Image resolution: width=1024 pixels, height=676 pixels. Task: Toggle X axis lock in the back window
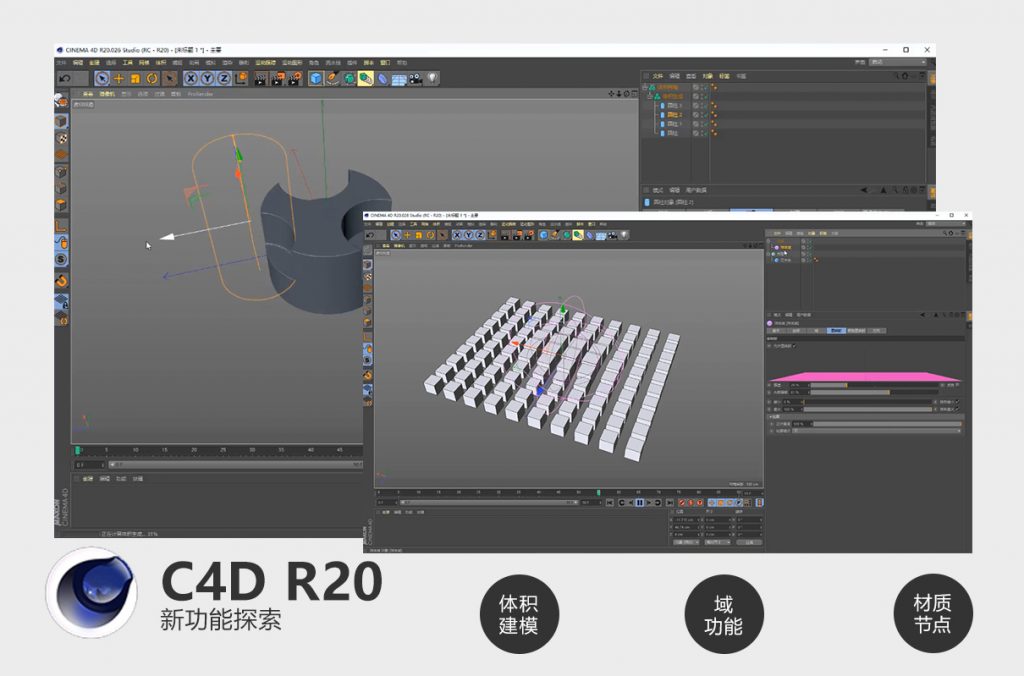(x=191, y=78)
